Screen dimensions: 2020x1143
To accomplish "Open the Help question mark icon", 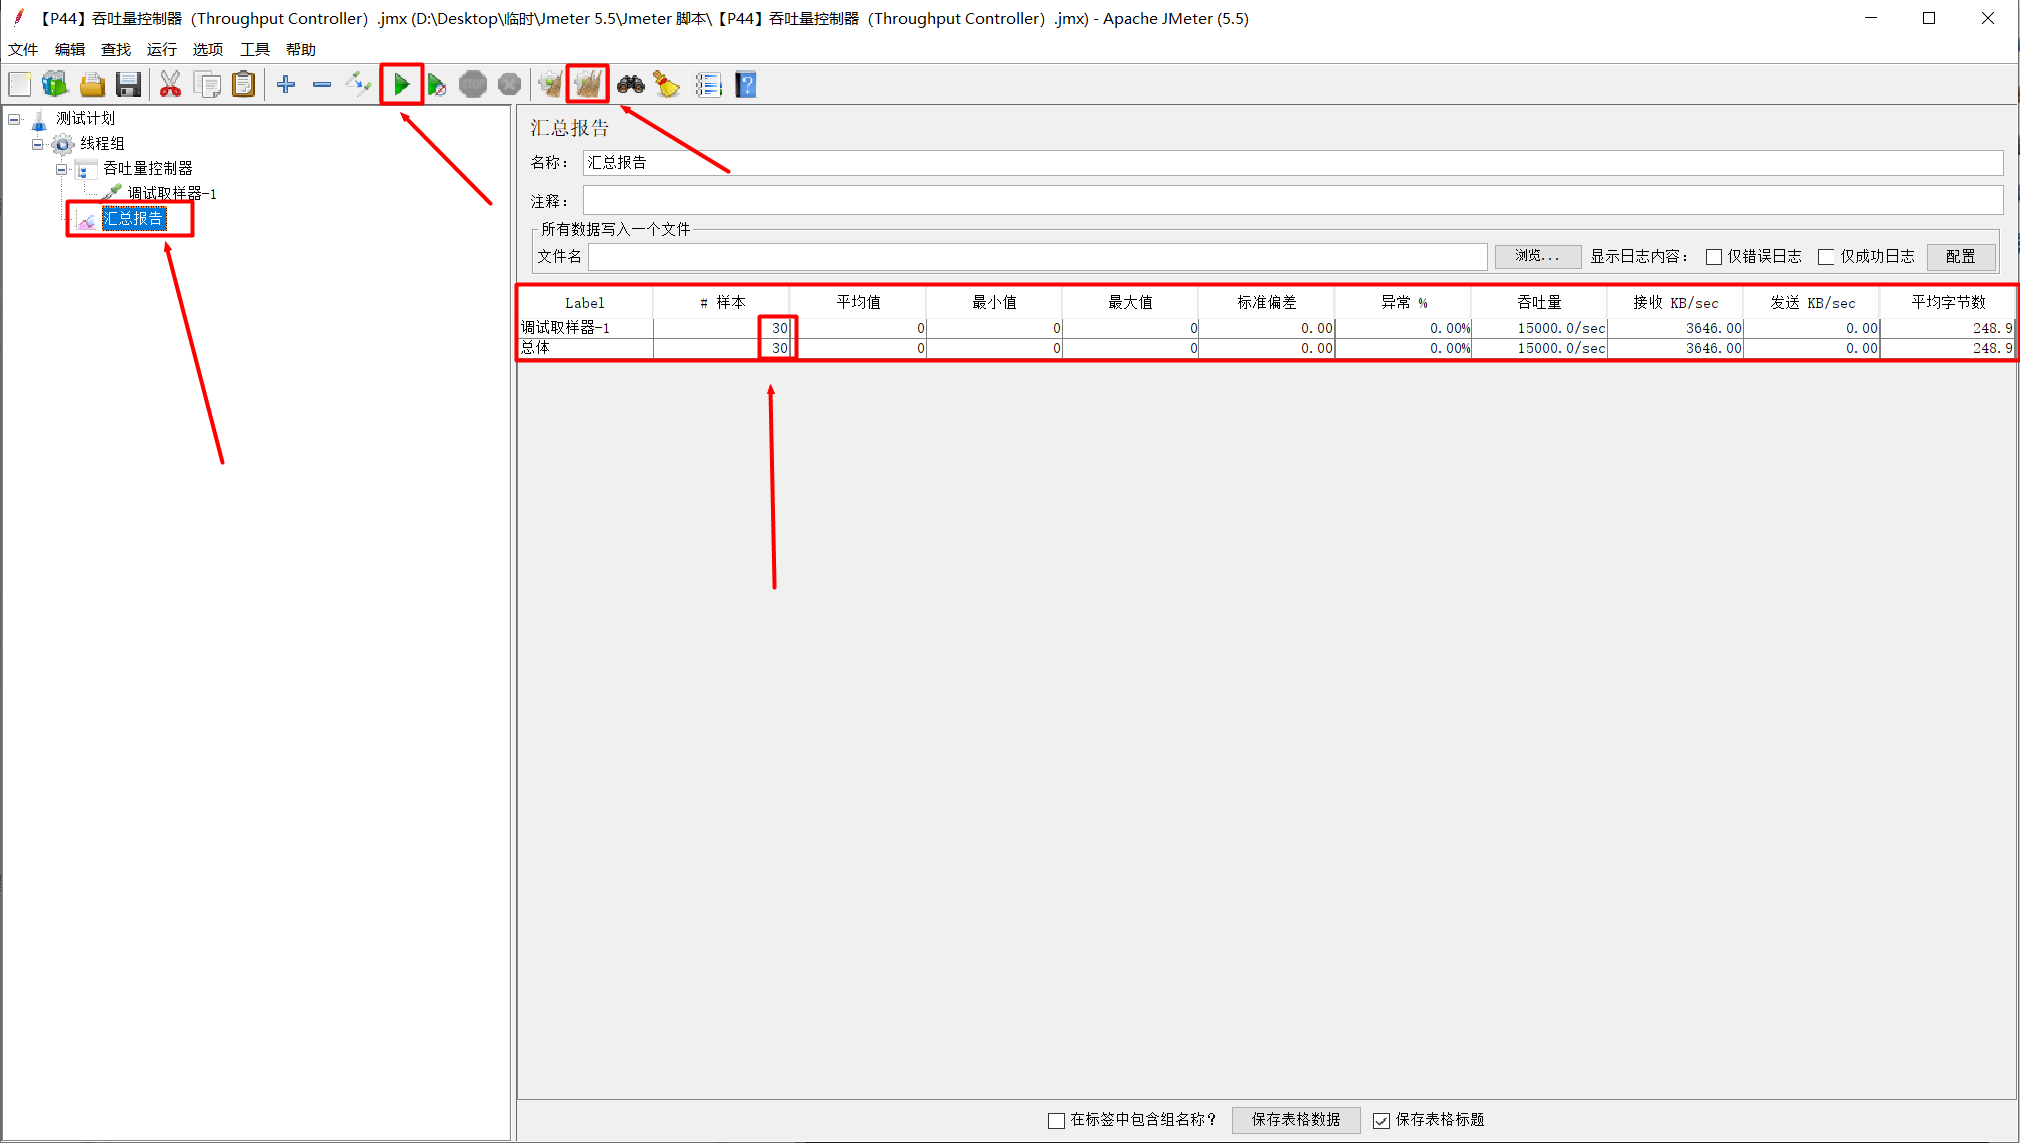I will point(746,85).
